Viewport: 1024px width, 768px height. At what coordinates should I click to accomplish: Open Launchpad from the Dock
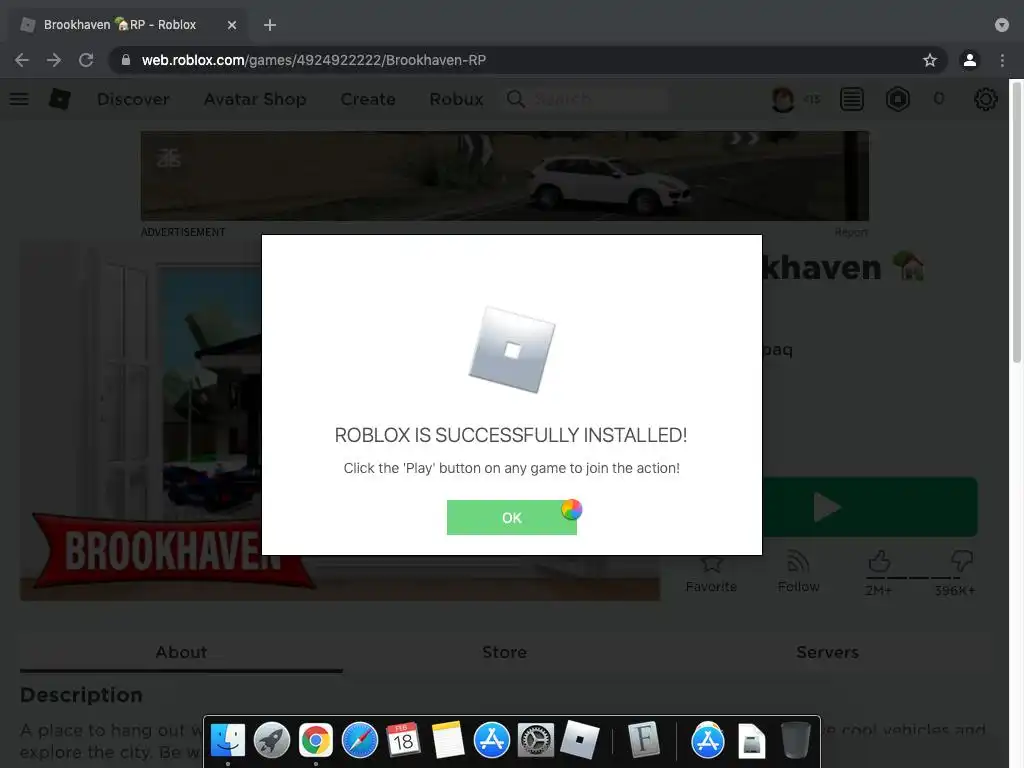click(272, 741)
